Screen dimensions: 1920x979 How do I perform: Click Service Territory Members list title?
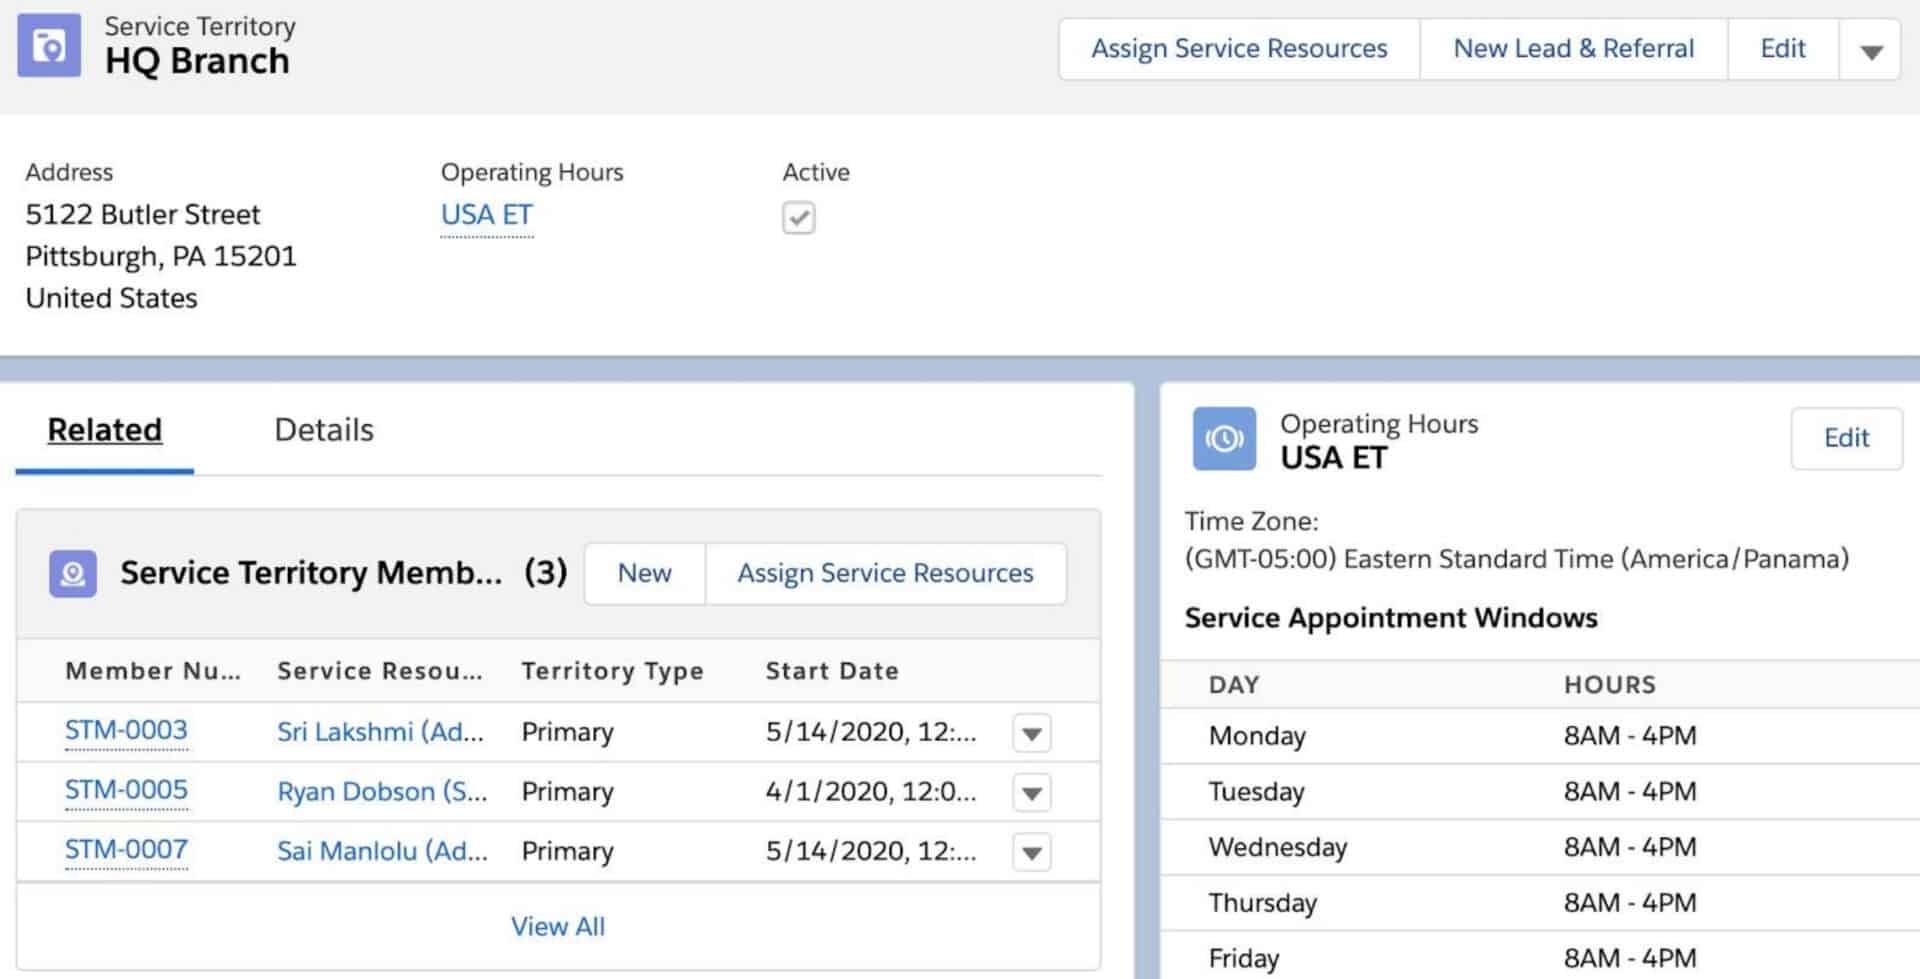click(311, 573)
